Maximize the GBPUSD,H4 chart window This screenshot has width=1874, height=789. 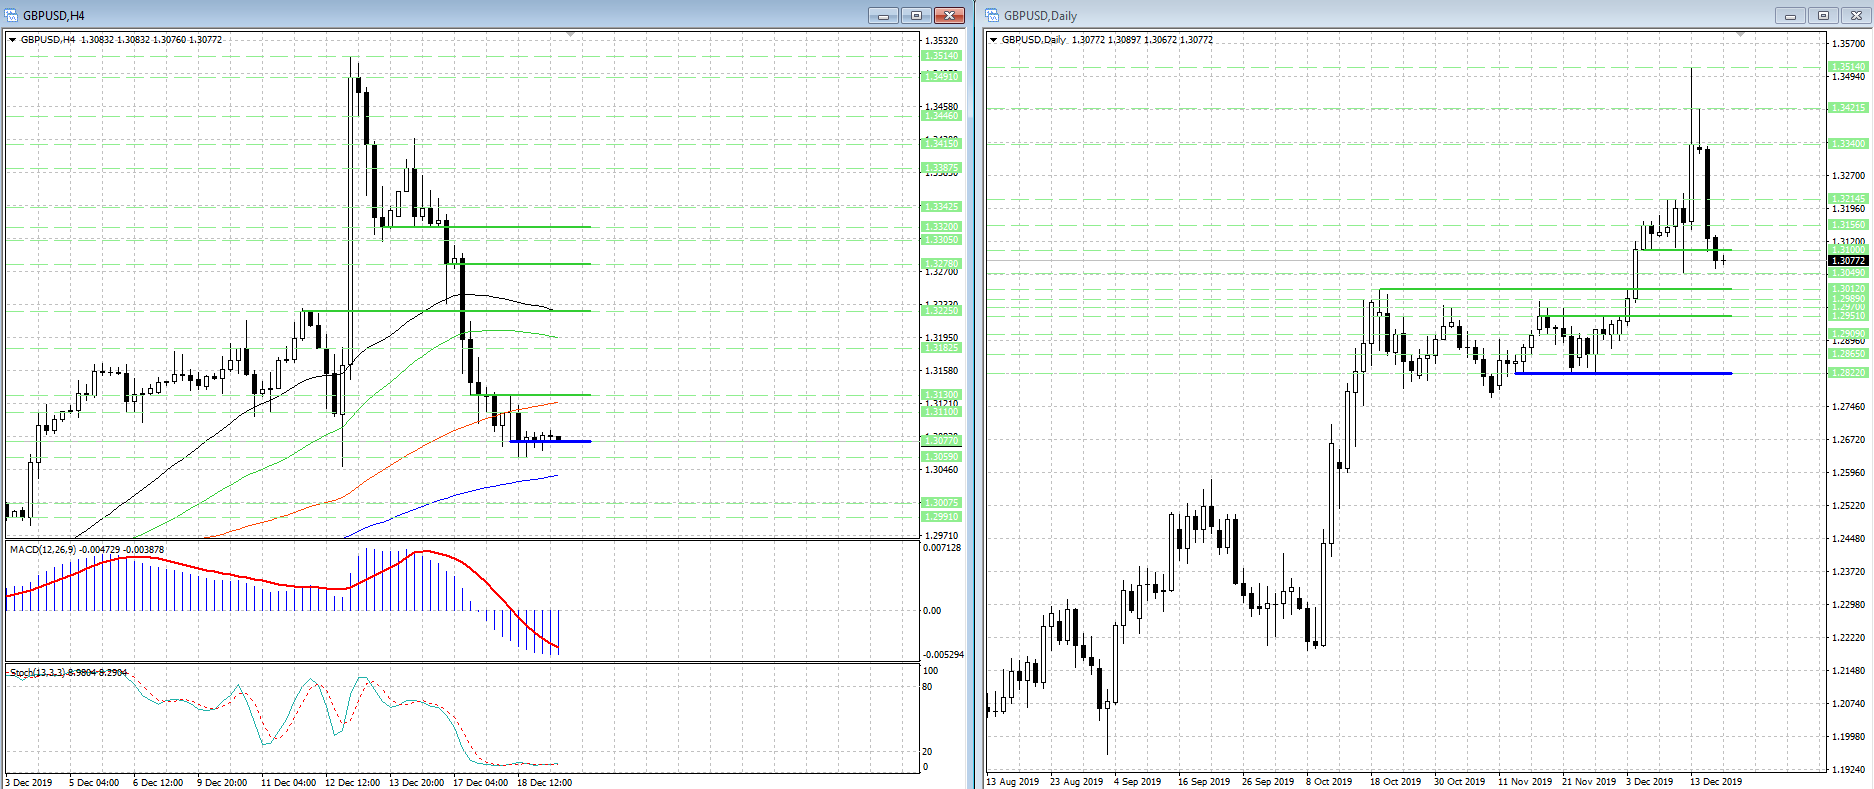(x=916, y=15)
